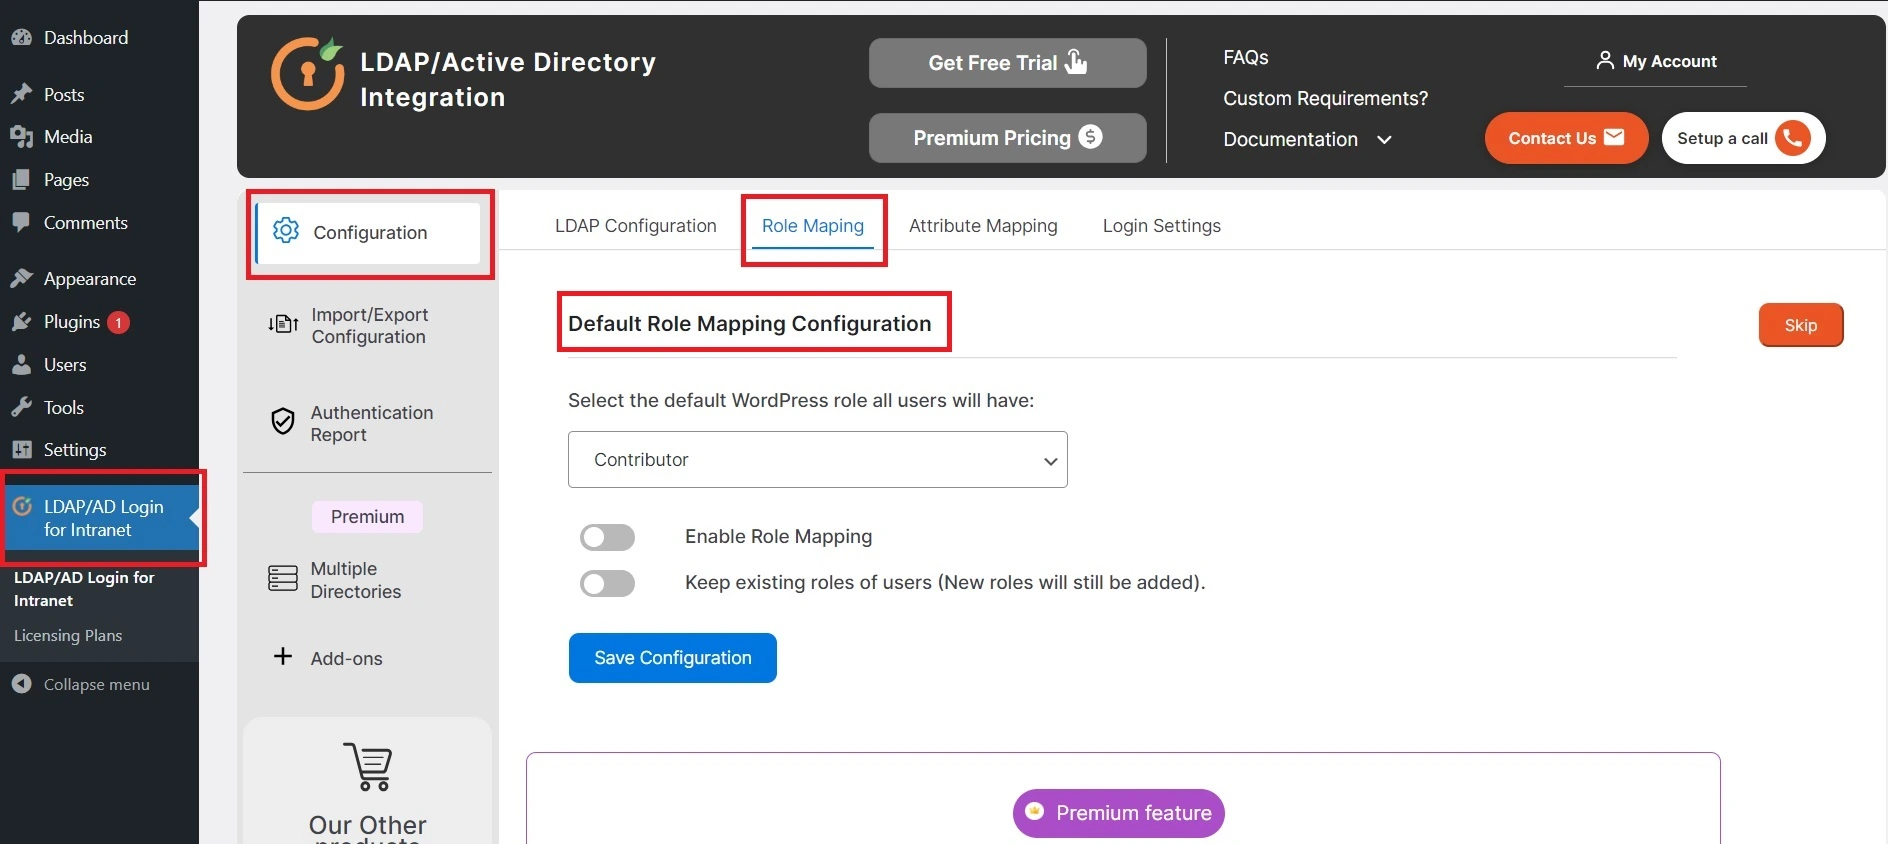Click Premium Pricing button
Viewport: 1888px width, 844px height.
pyautogui.click(x=1008, y=138)
